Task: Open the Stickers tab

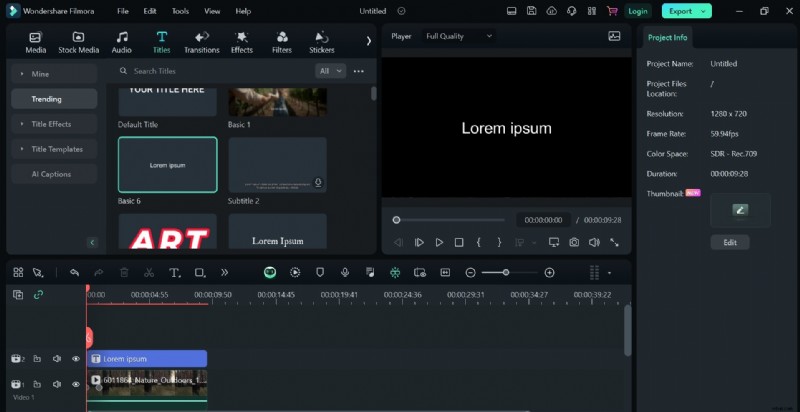Action: click(x=321, y=42)
